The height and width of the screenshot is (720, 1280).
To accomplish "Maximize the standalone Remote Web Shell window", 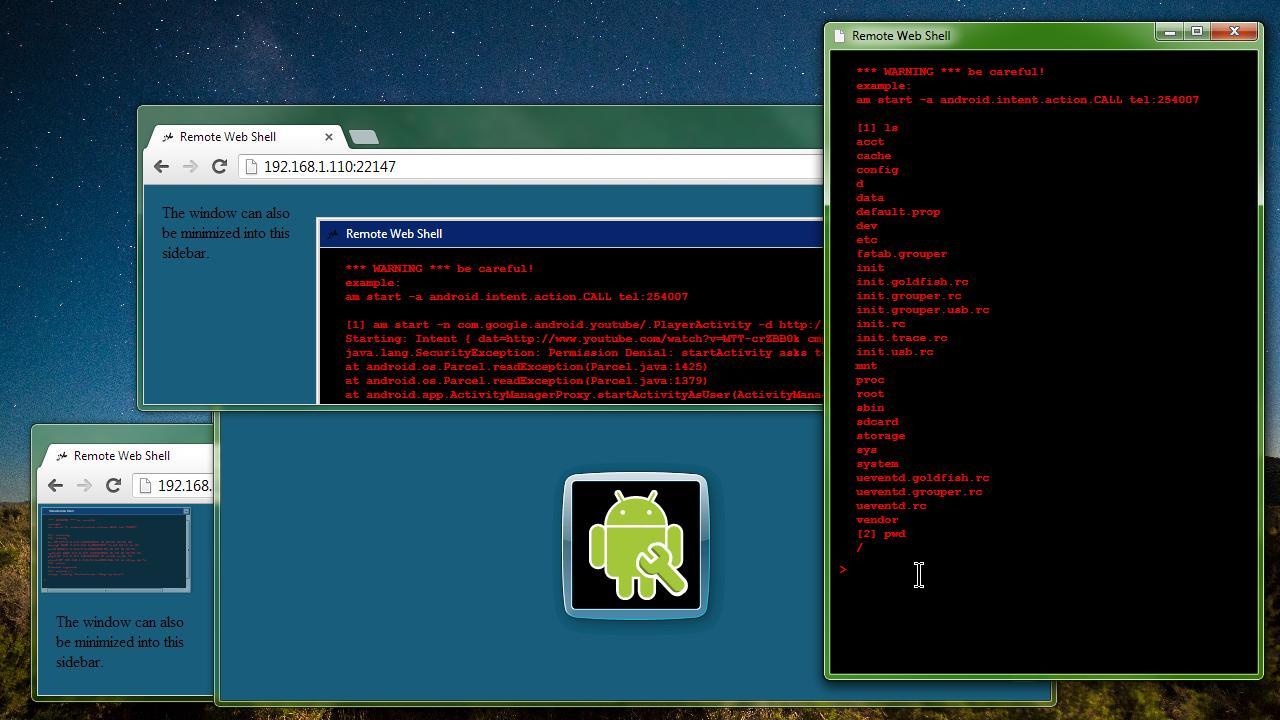I will click(x=1196, y=32).
